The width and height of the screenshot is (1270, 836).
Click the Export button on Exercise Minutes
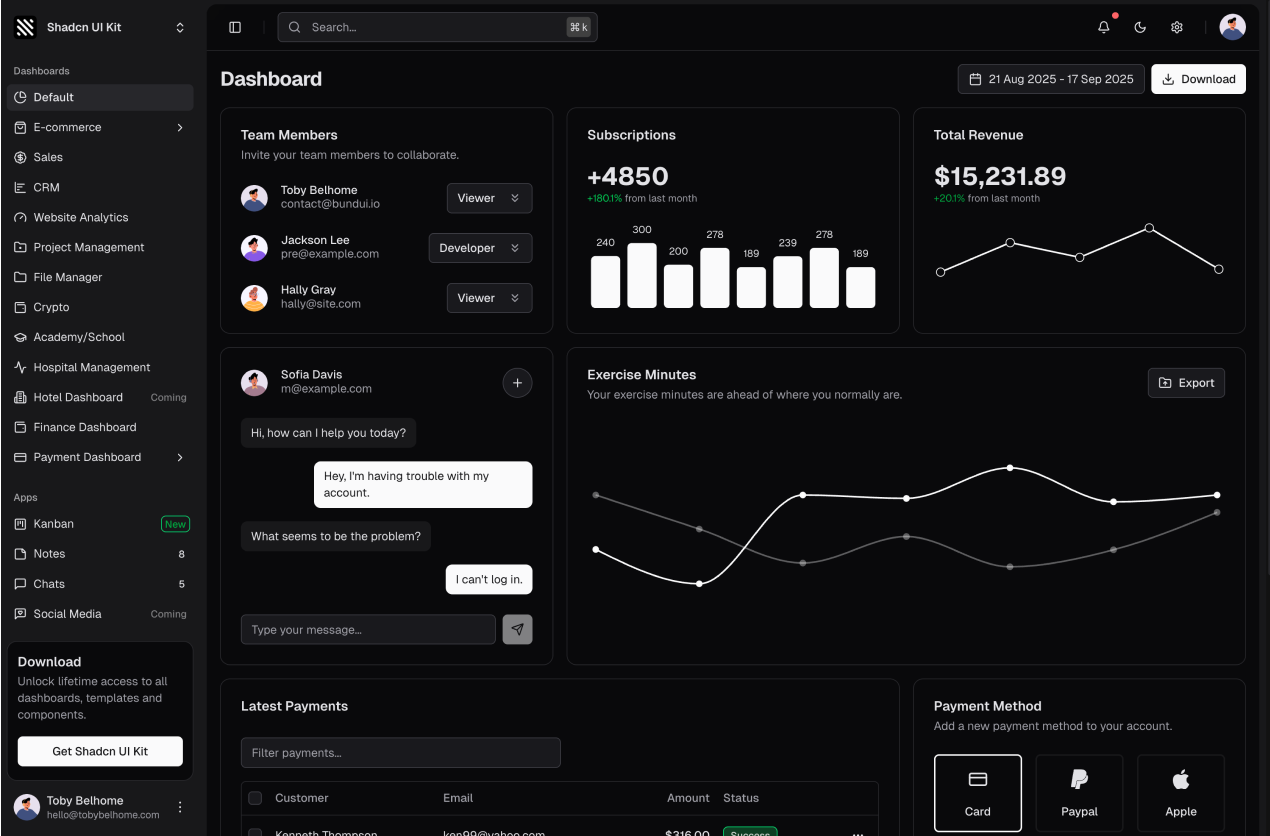(x=1186, y=383)
